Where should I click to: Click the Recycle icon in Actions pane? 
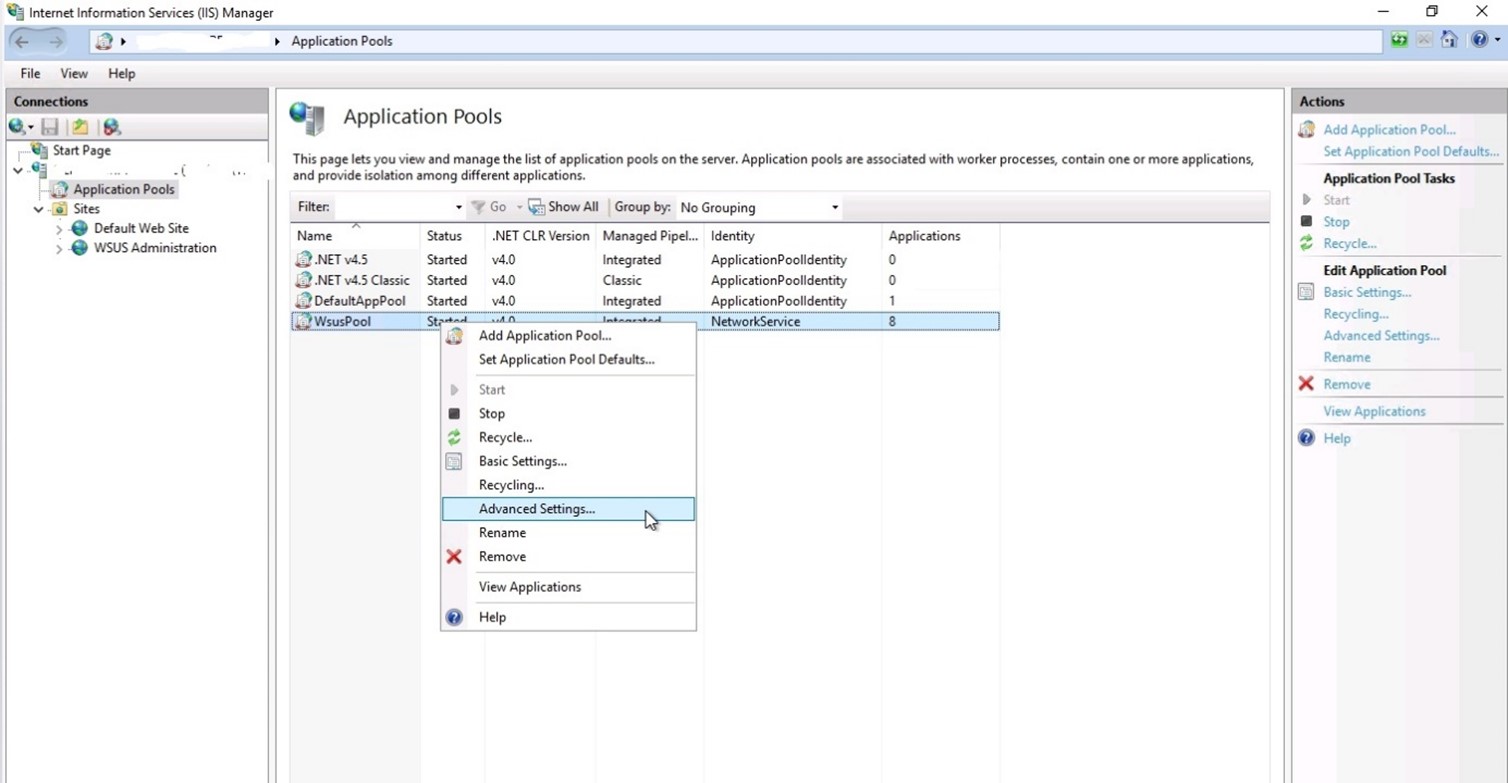pyautogui.click(x=1306, y=243)
